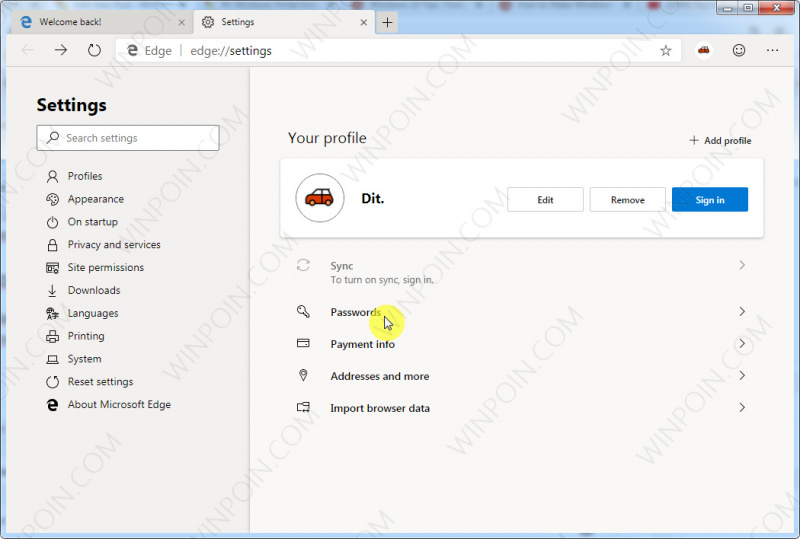800x539 pixels.
Task: Click the Payment info card icon
Action: [x=303, y=343]
